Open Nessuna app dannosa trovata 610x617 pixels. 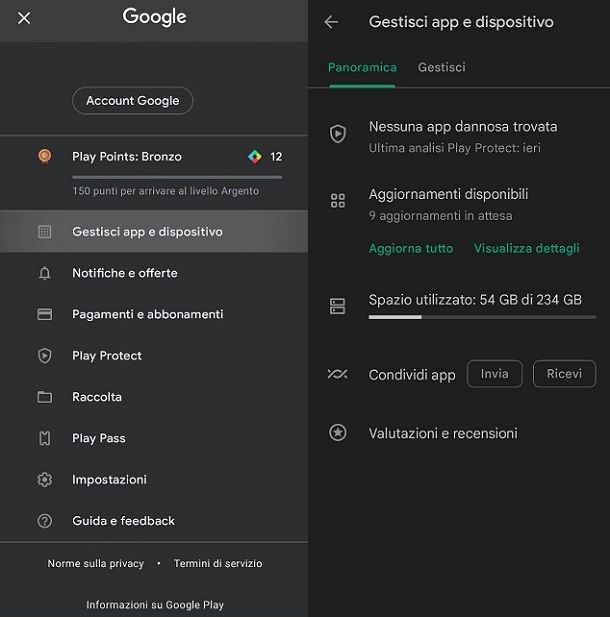[463, 127]
